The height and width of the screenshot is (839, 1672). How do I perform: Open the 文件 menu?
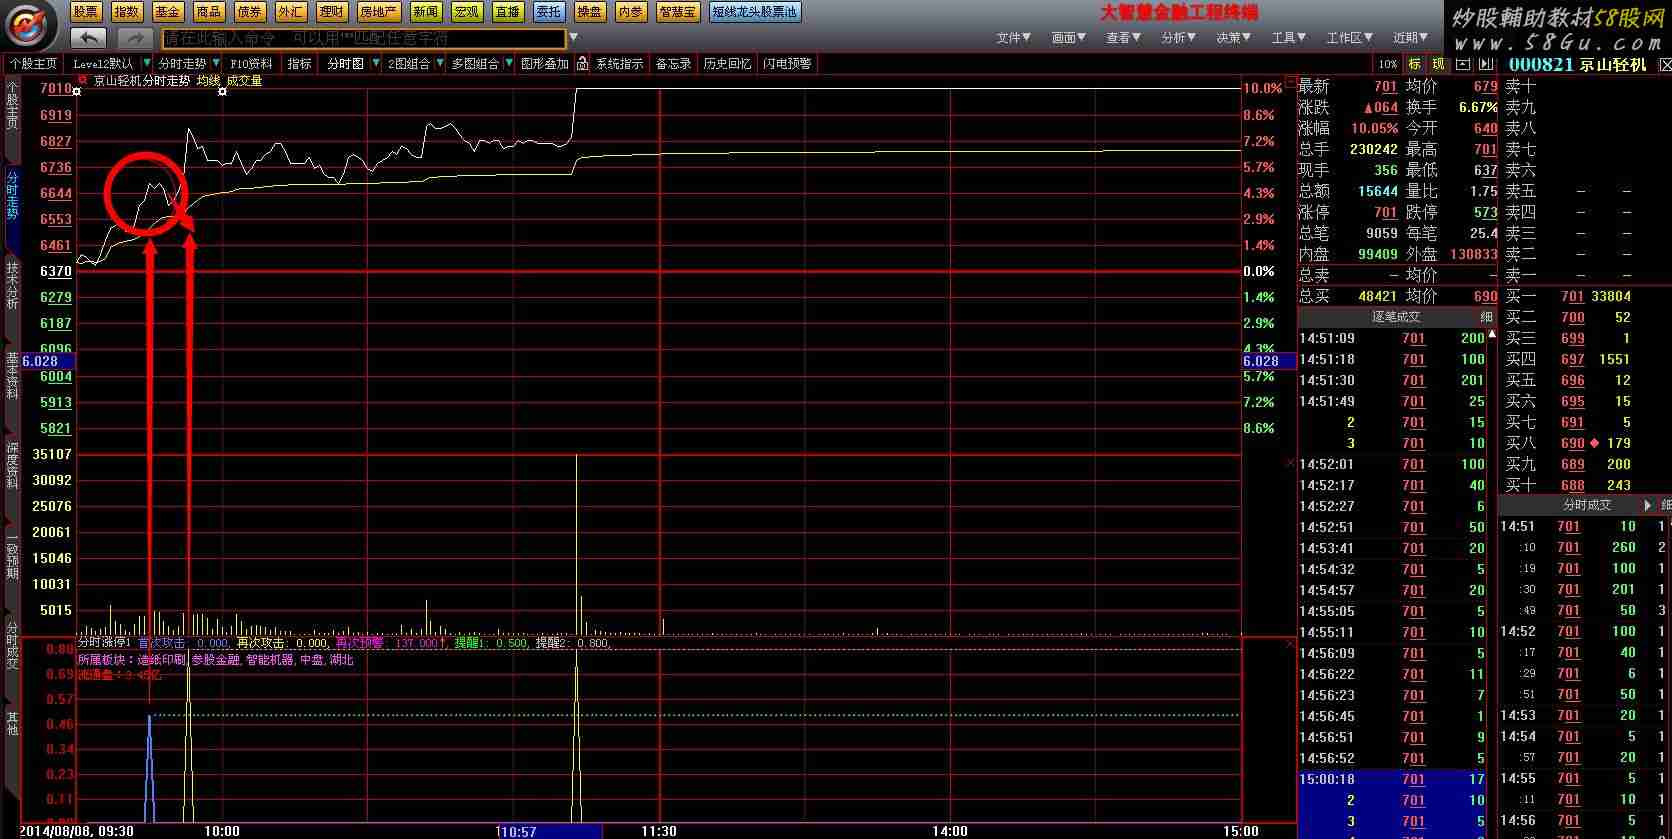[x=1013, y=37]
